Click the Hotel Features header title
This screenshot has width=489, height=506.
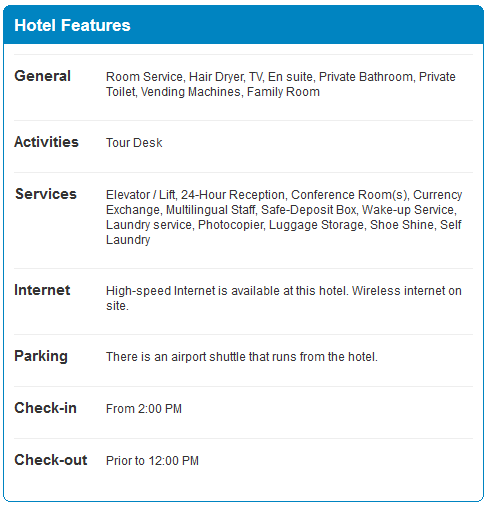click(x=72, y=25)
